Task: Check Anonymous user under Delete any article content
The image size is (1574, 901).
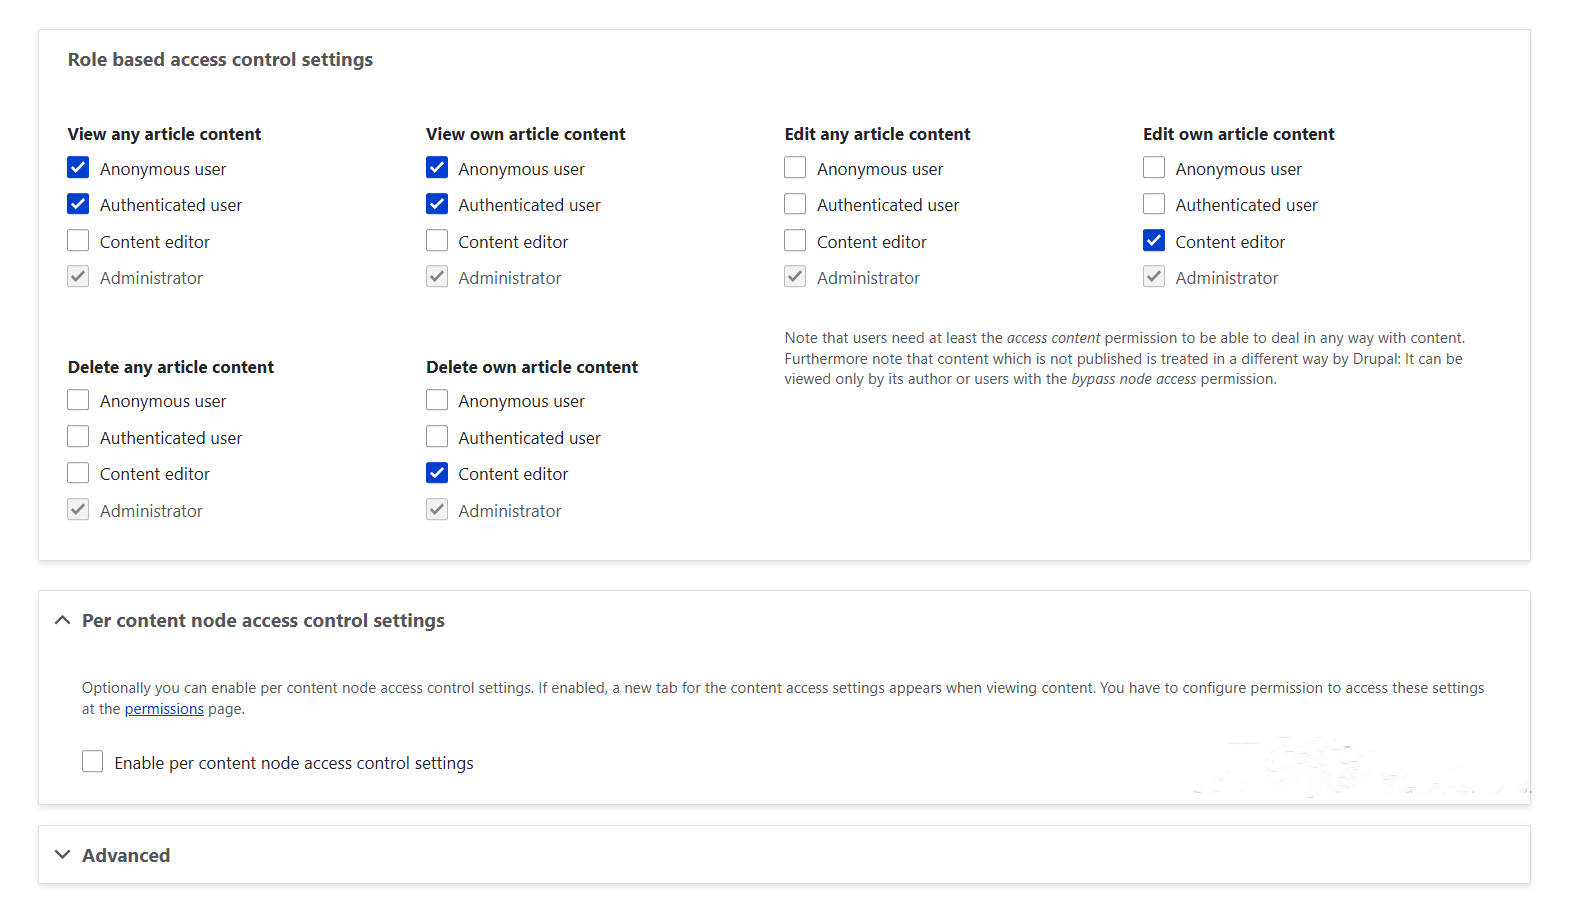Action: tap(78, 399)
